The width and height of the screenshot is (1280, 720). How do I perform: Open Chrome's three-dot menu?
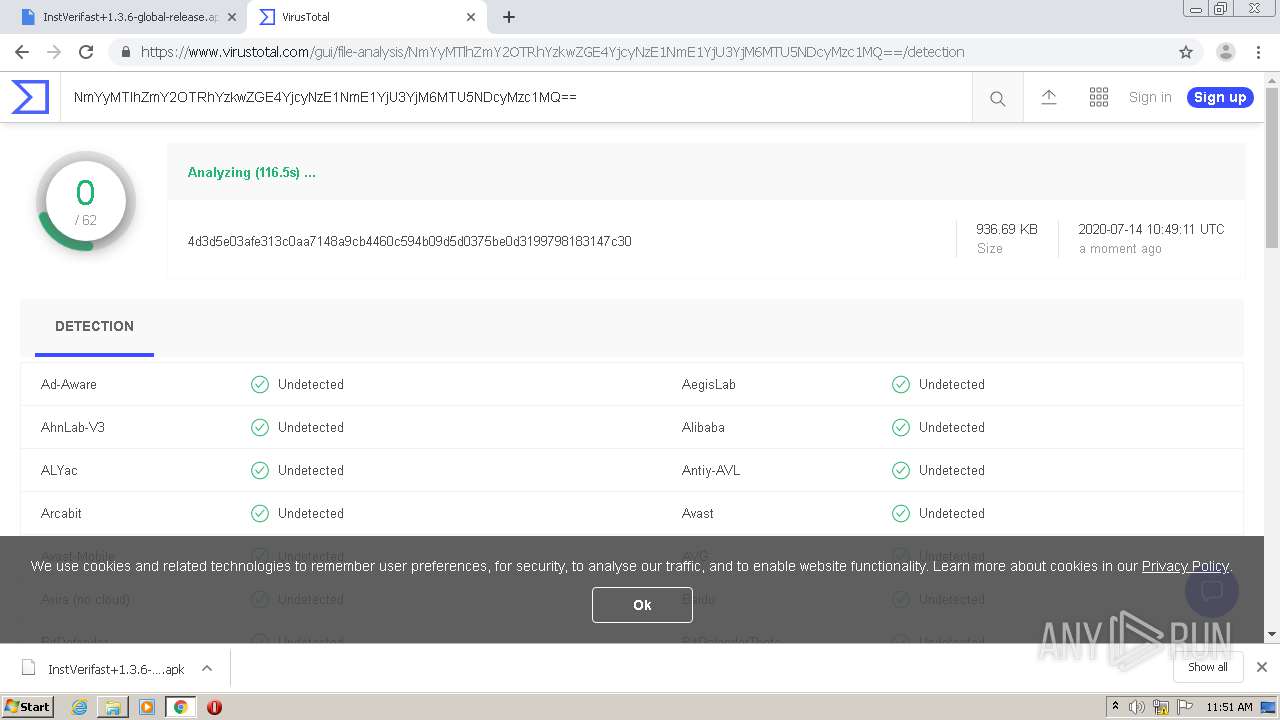(1257, 52)
